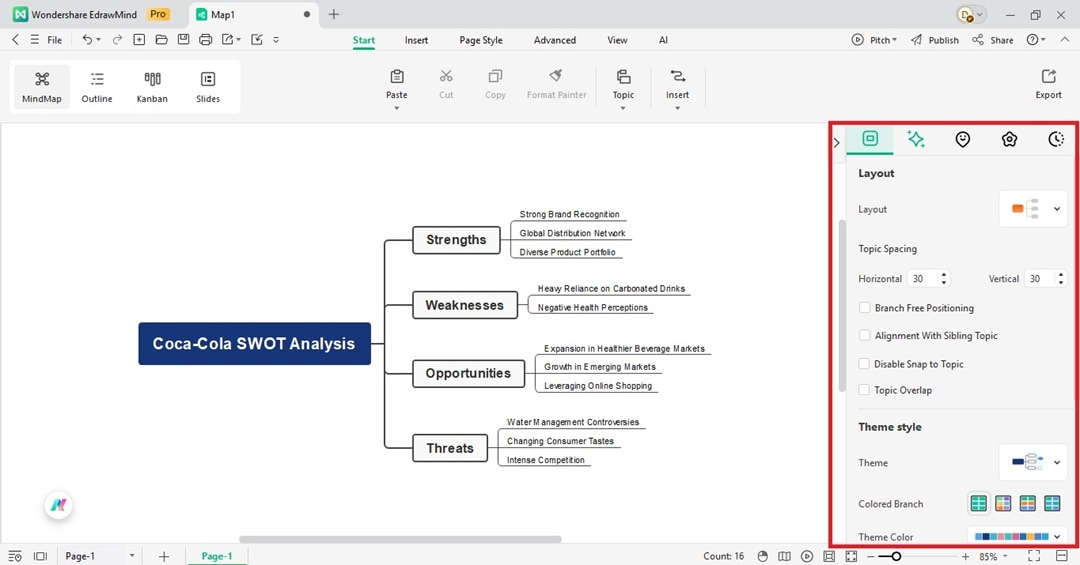Open the Advanced ribbon tab
1080x565 pixels.
(x=554, y=40)
